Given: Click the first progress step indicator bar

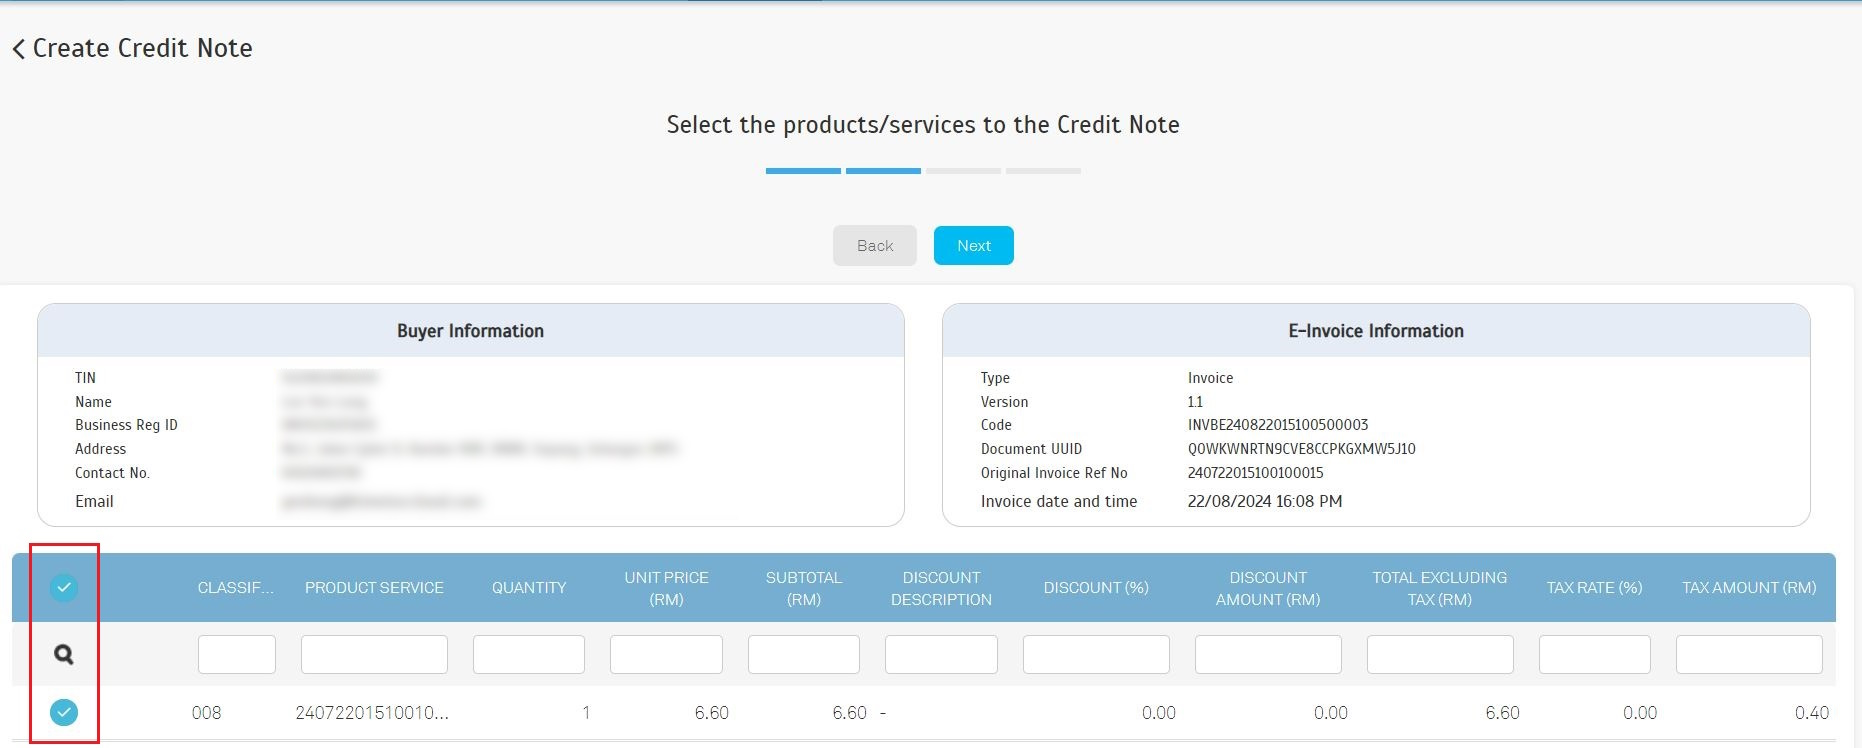Looking at the screenshot, I should (x=803, y=171).
